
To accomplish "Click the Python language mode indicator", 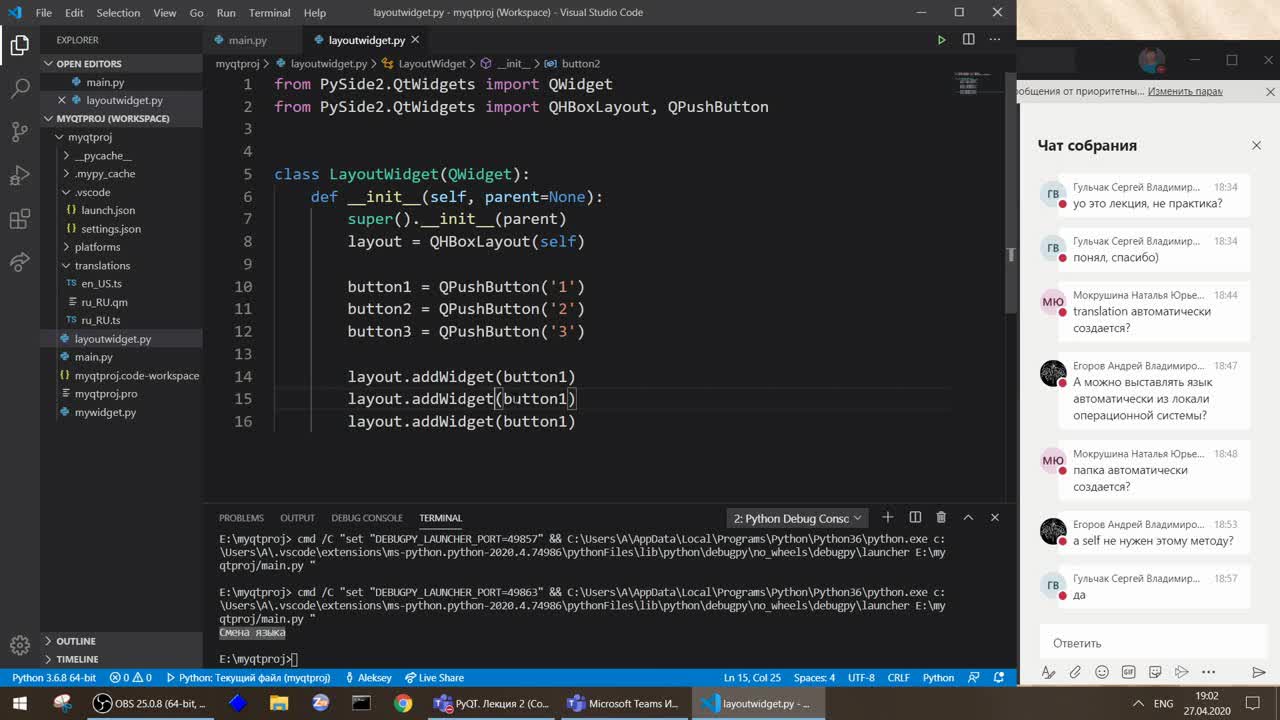I will click(x=938, y=677).
